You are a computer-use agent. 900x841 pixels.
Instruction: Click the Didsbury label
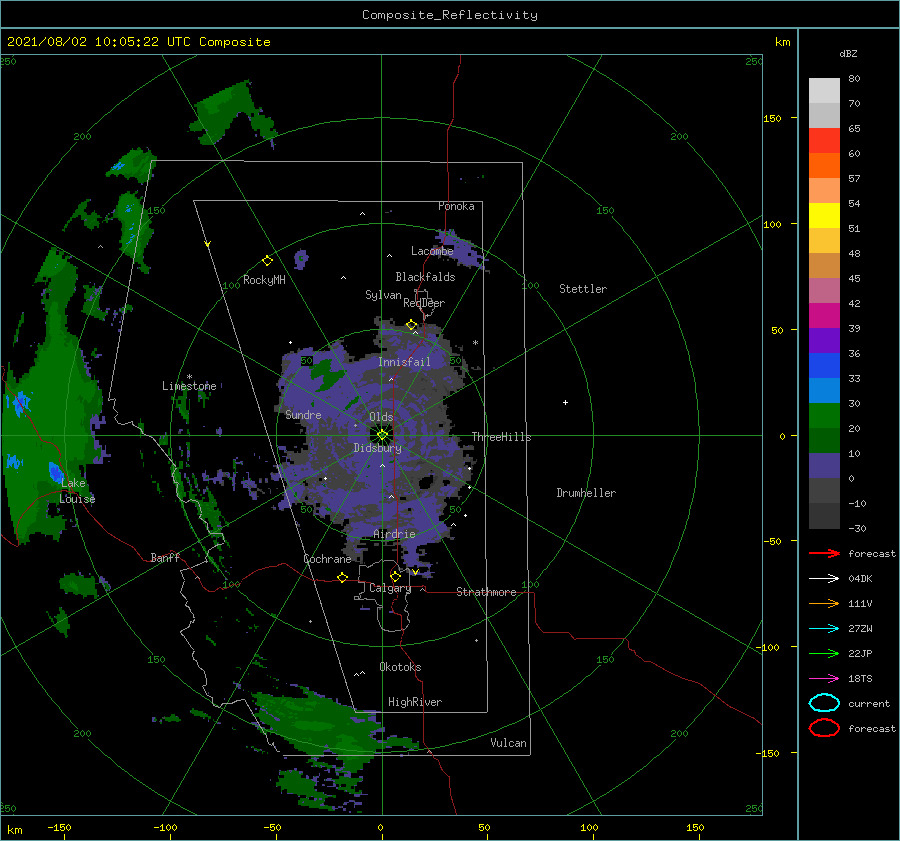tap(378, 448)
